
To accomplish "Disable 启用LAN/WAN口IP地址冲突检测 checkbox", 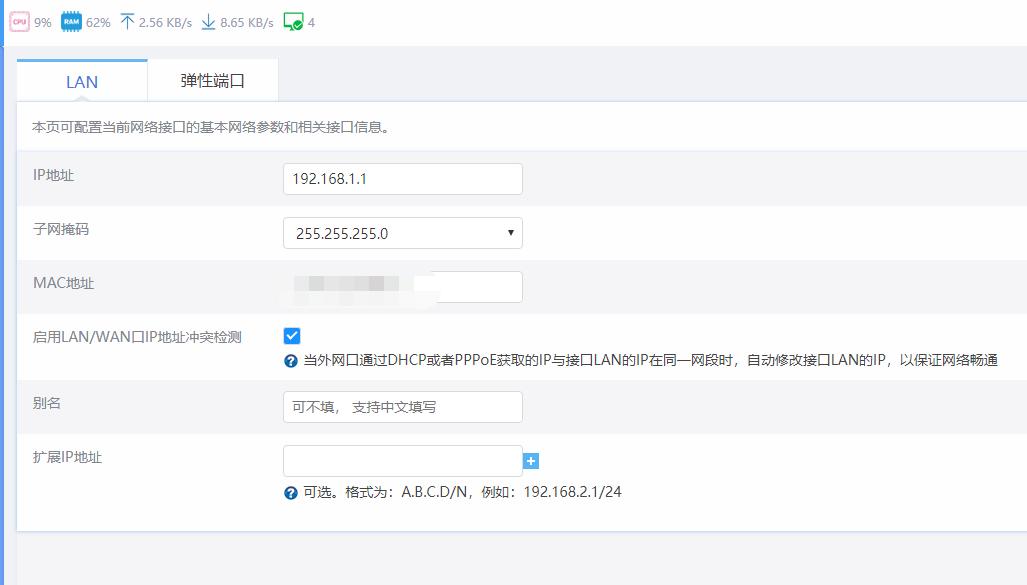I will (290, 336).
